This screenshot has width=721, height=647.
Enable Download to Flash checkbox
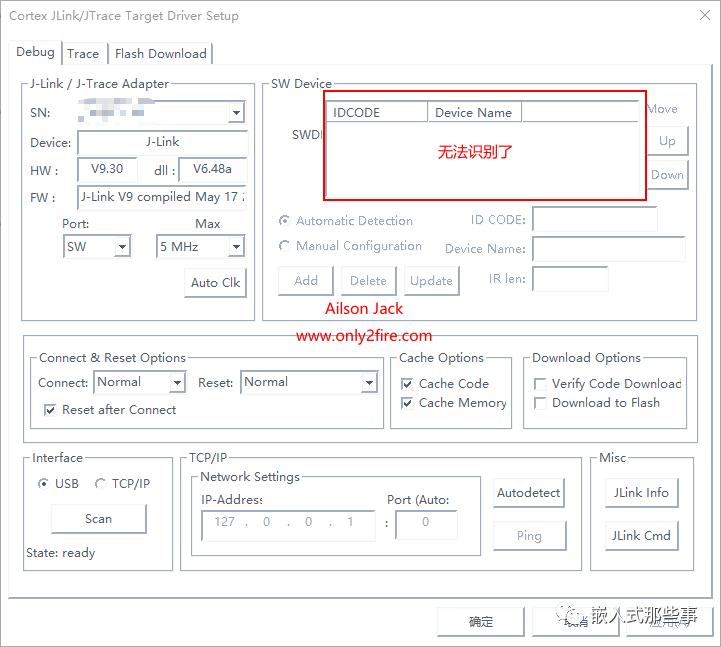540,403
